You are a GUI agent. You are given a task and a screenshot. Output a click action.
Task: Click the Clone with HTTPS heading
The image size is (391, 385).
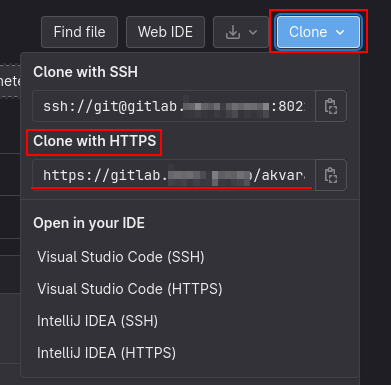[x=95, y=141]
